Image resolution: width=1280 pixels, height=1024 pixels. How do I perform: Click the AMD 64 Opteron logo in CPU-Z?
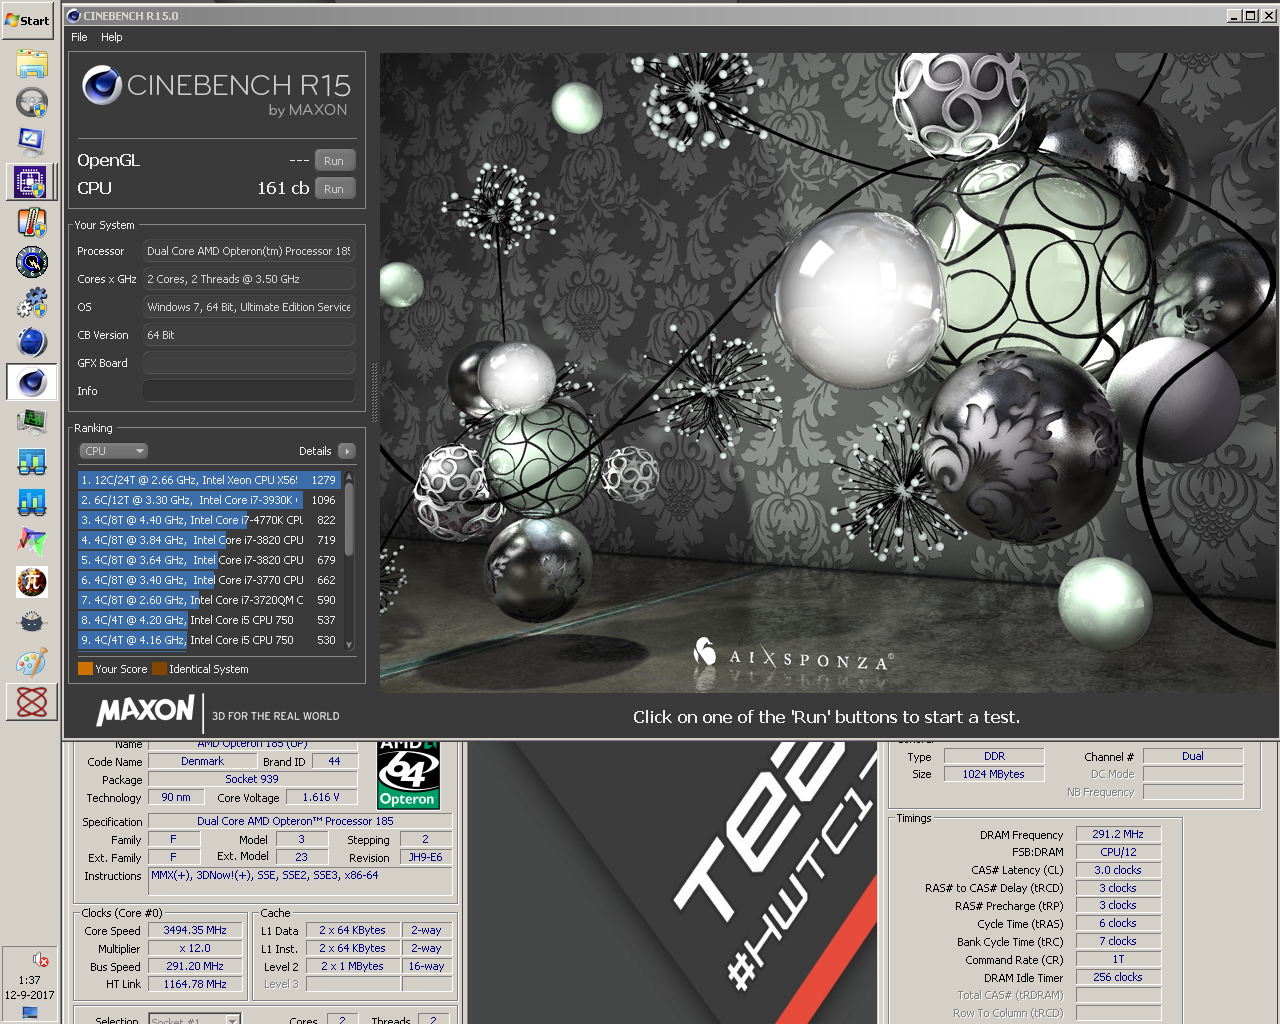(408, 775)
